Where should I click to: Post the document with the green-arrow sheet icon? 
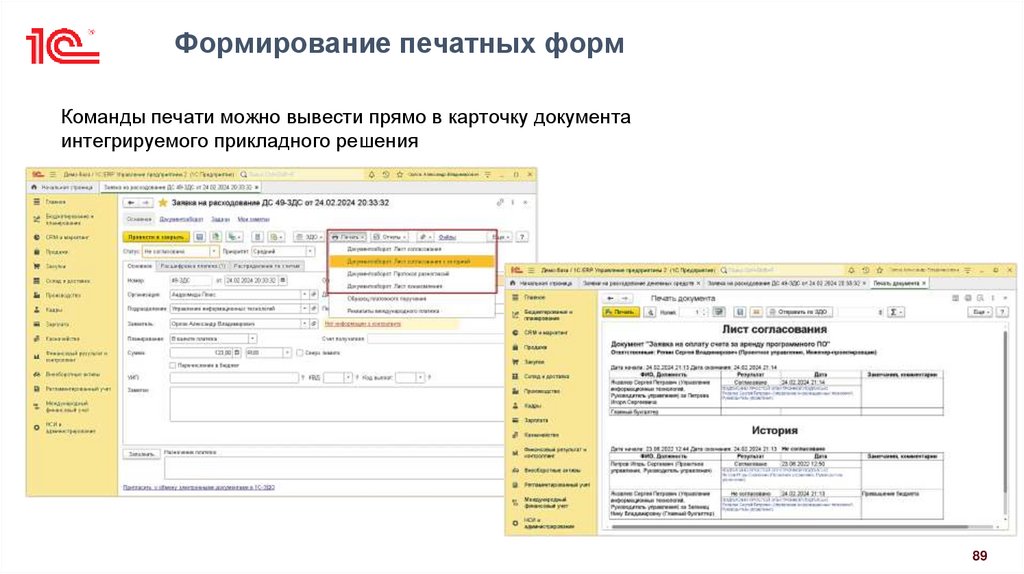(x=216, y=237)
